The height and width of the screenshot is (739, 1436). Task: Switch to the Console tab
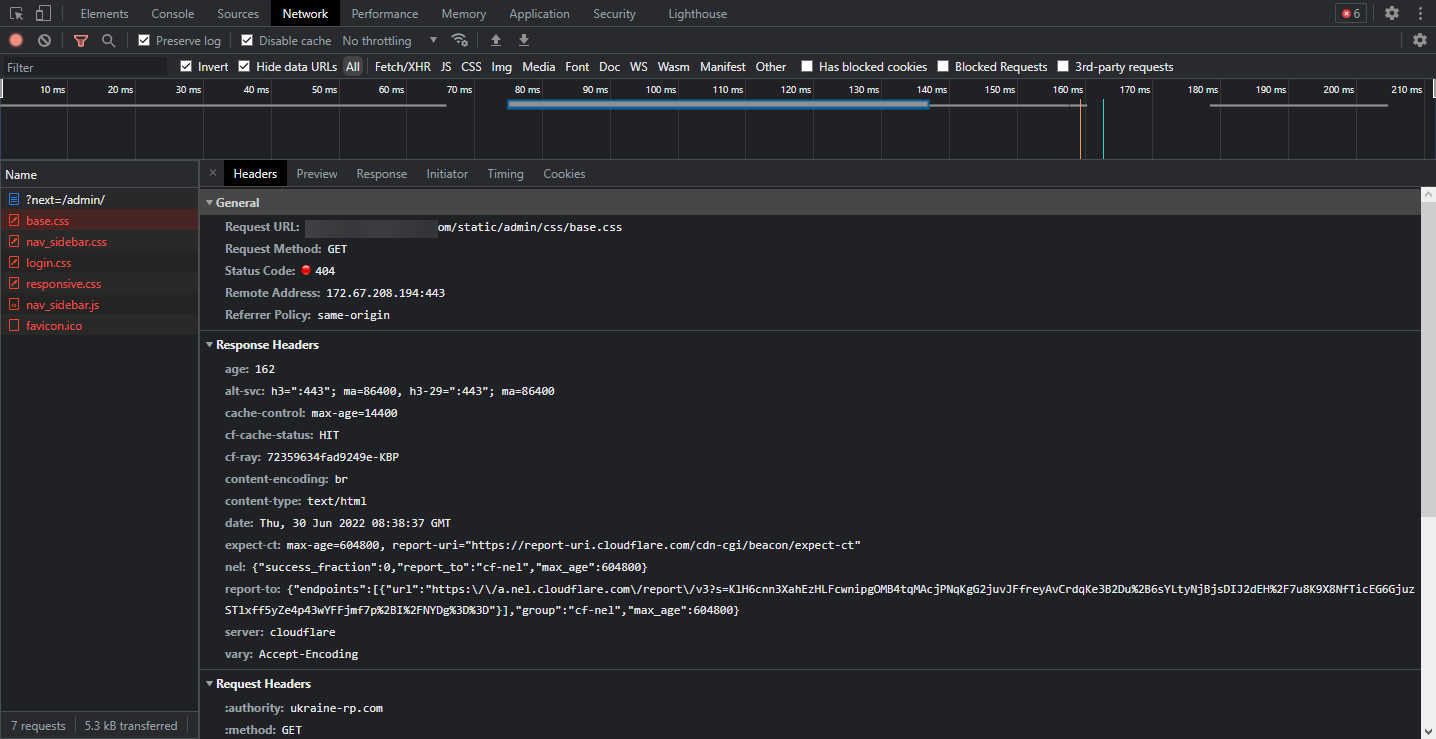tap(173, 14)
